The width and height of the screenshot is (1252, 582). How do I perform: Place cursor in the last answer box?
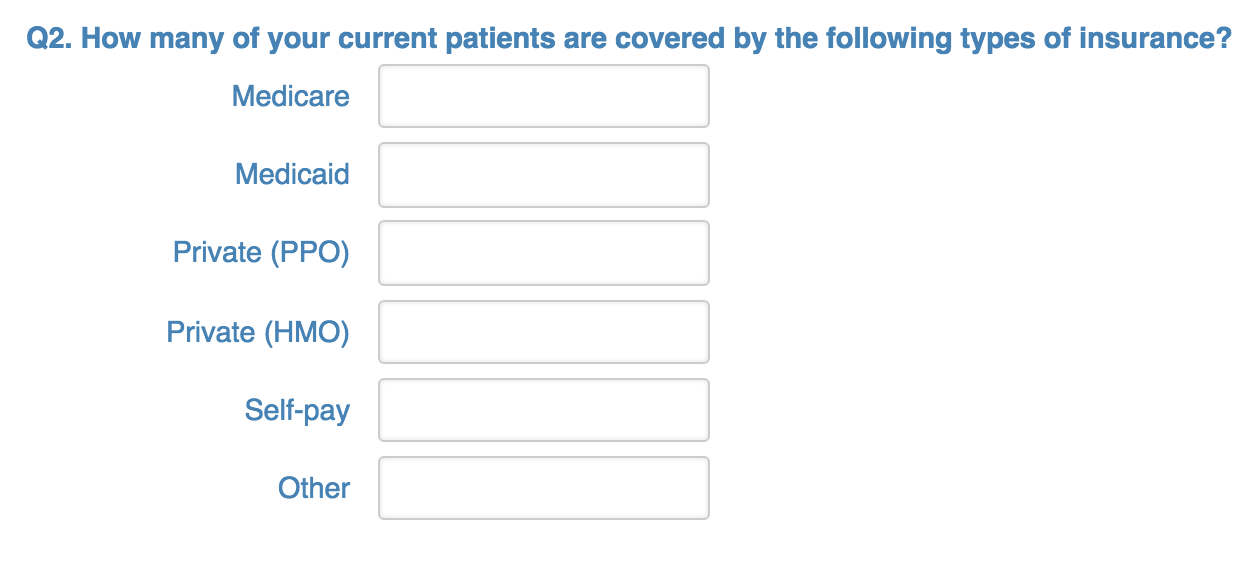click(543, 487)
